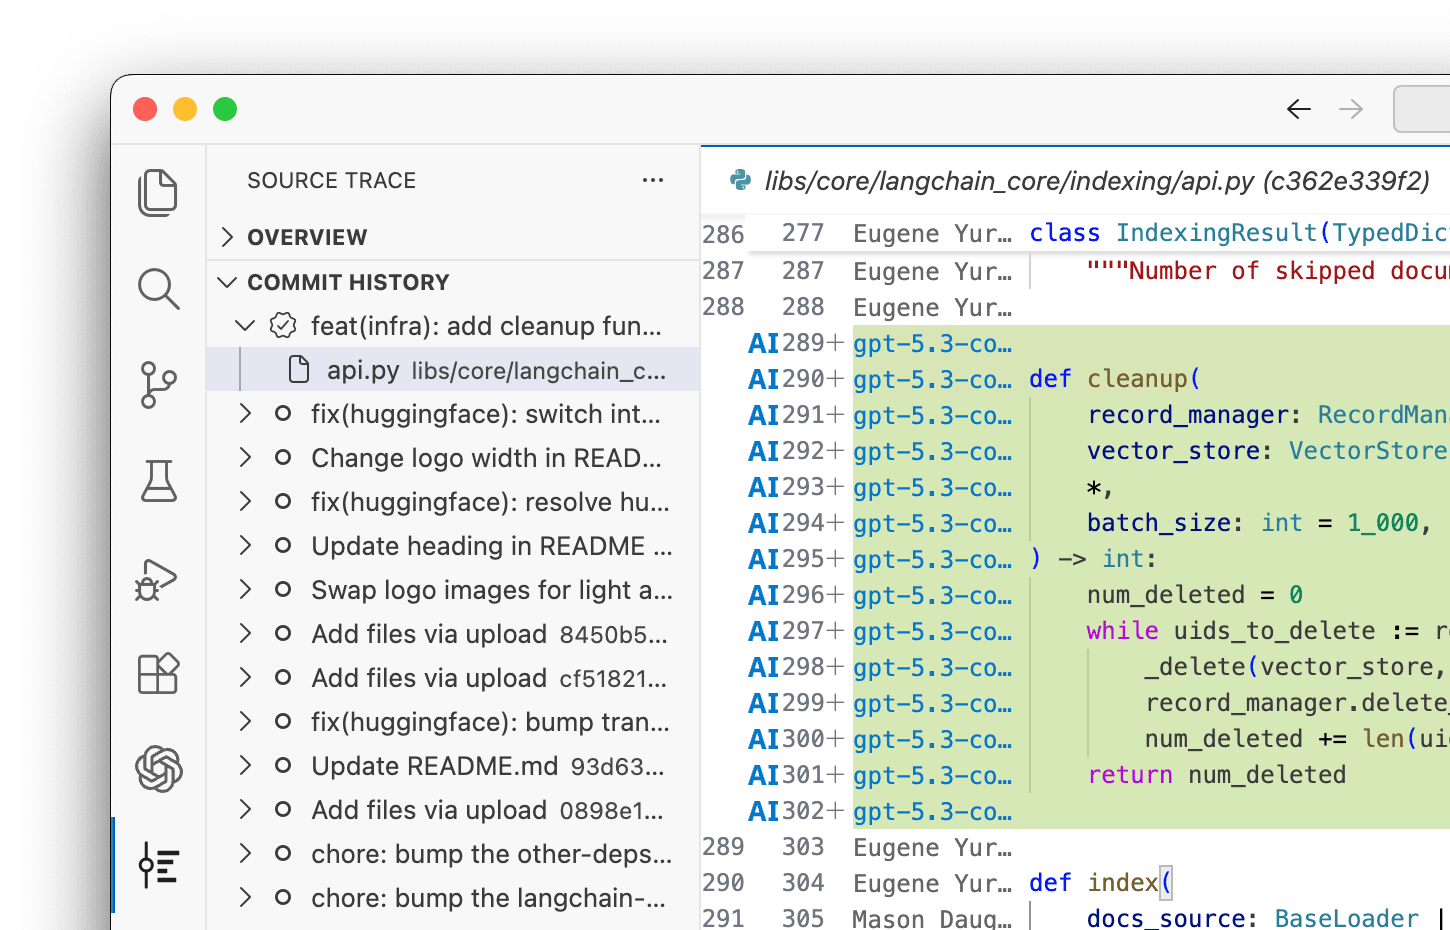This screenshot has width=1450, height=930.
Task: Expand the fix(huggingface): switch commit
Action: pyautogui.click(x=245, y=413)
